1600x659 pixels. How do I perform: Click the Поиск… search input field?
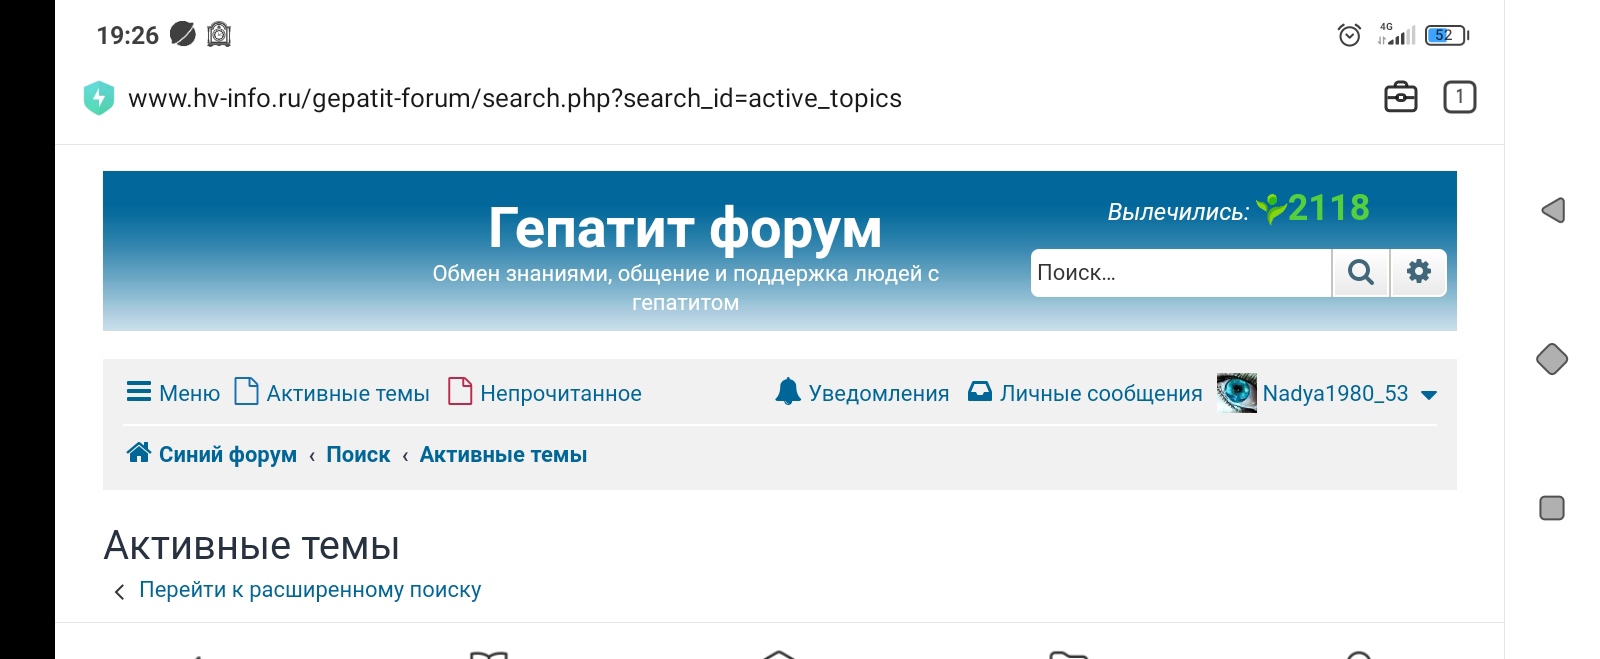(x=1180, y=273)
